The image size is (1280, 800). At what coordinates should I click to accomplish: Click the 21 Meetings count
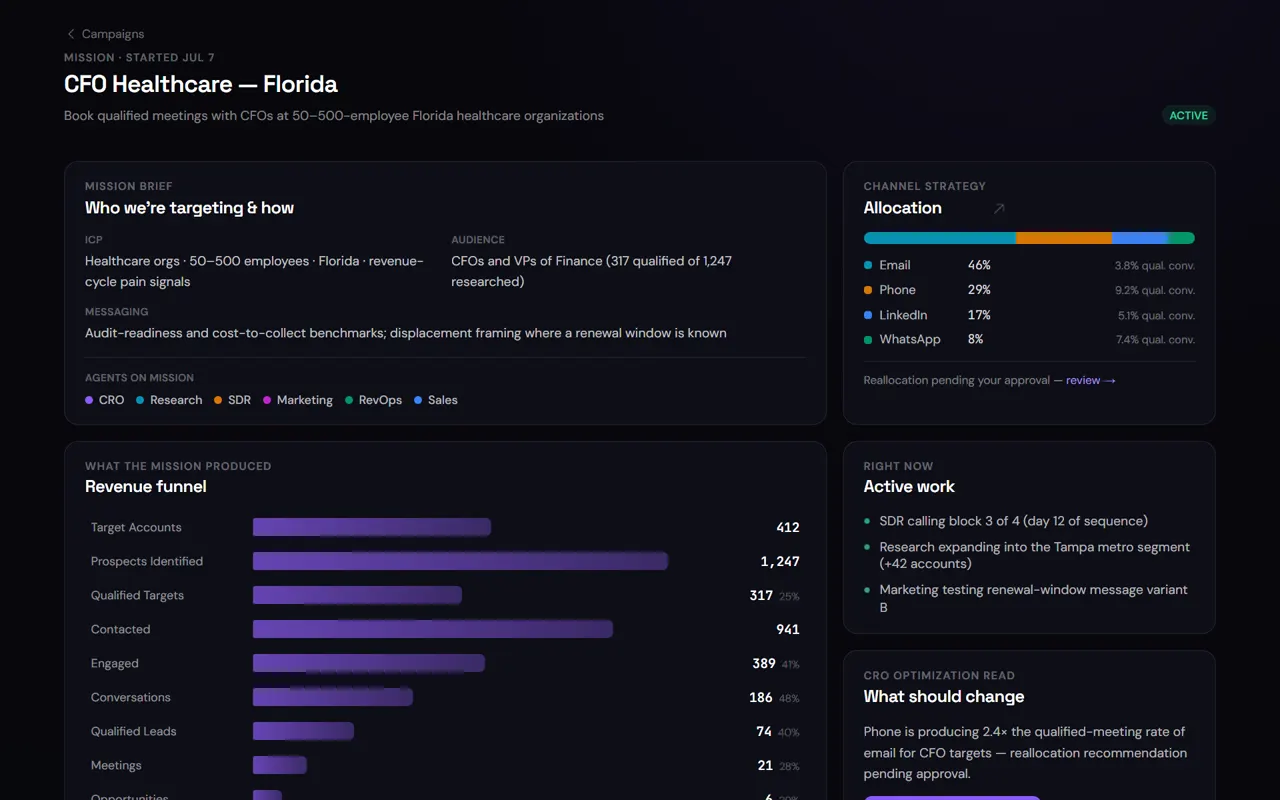tap(765, 765)
